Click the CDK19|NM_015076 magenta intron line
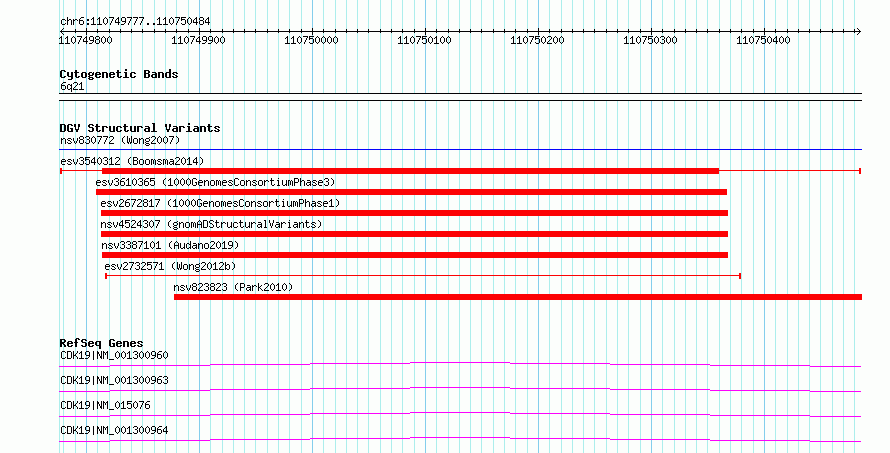The height and width of the screenshot is (453, 890). [460, 414]
